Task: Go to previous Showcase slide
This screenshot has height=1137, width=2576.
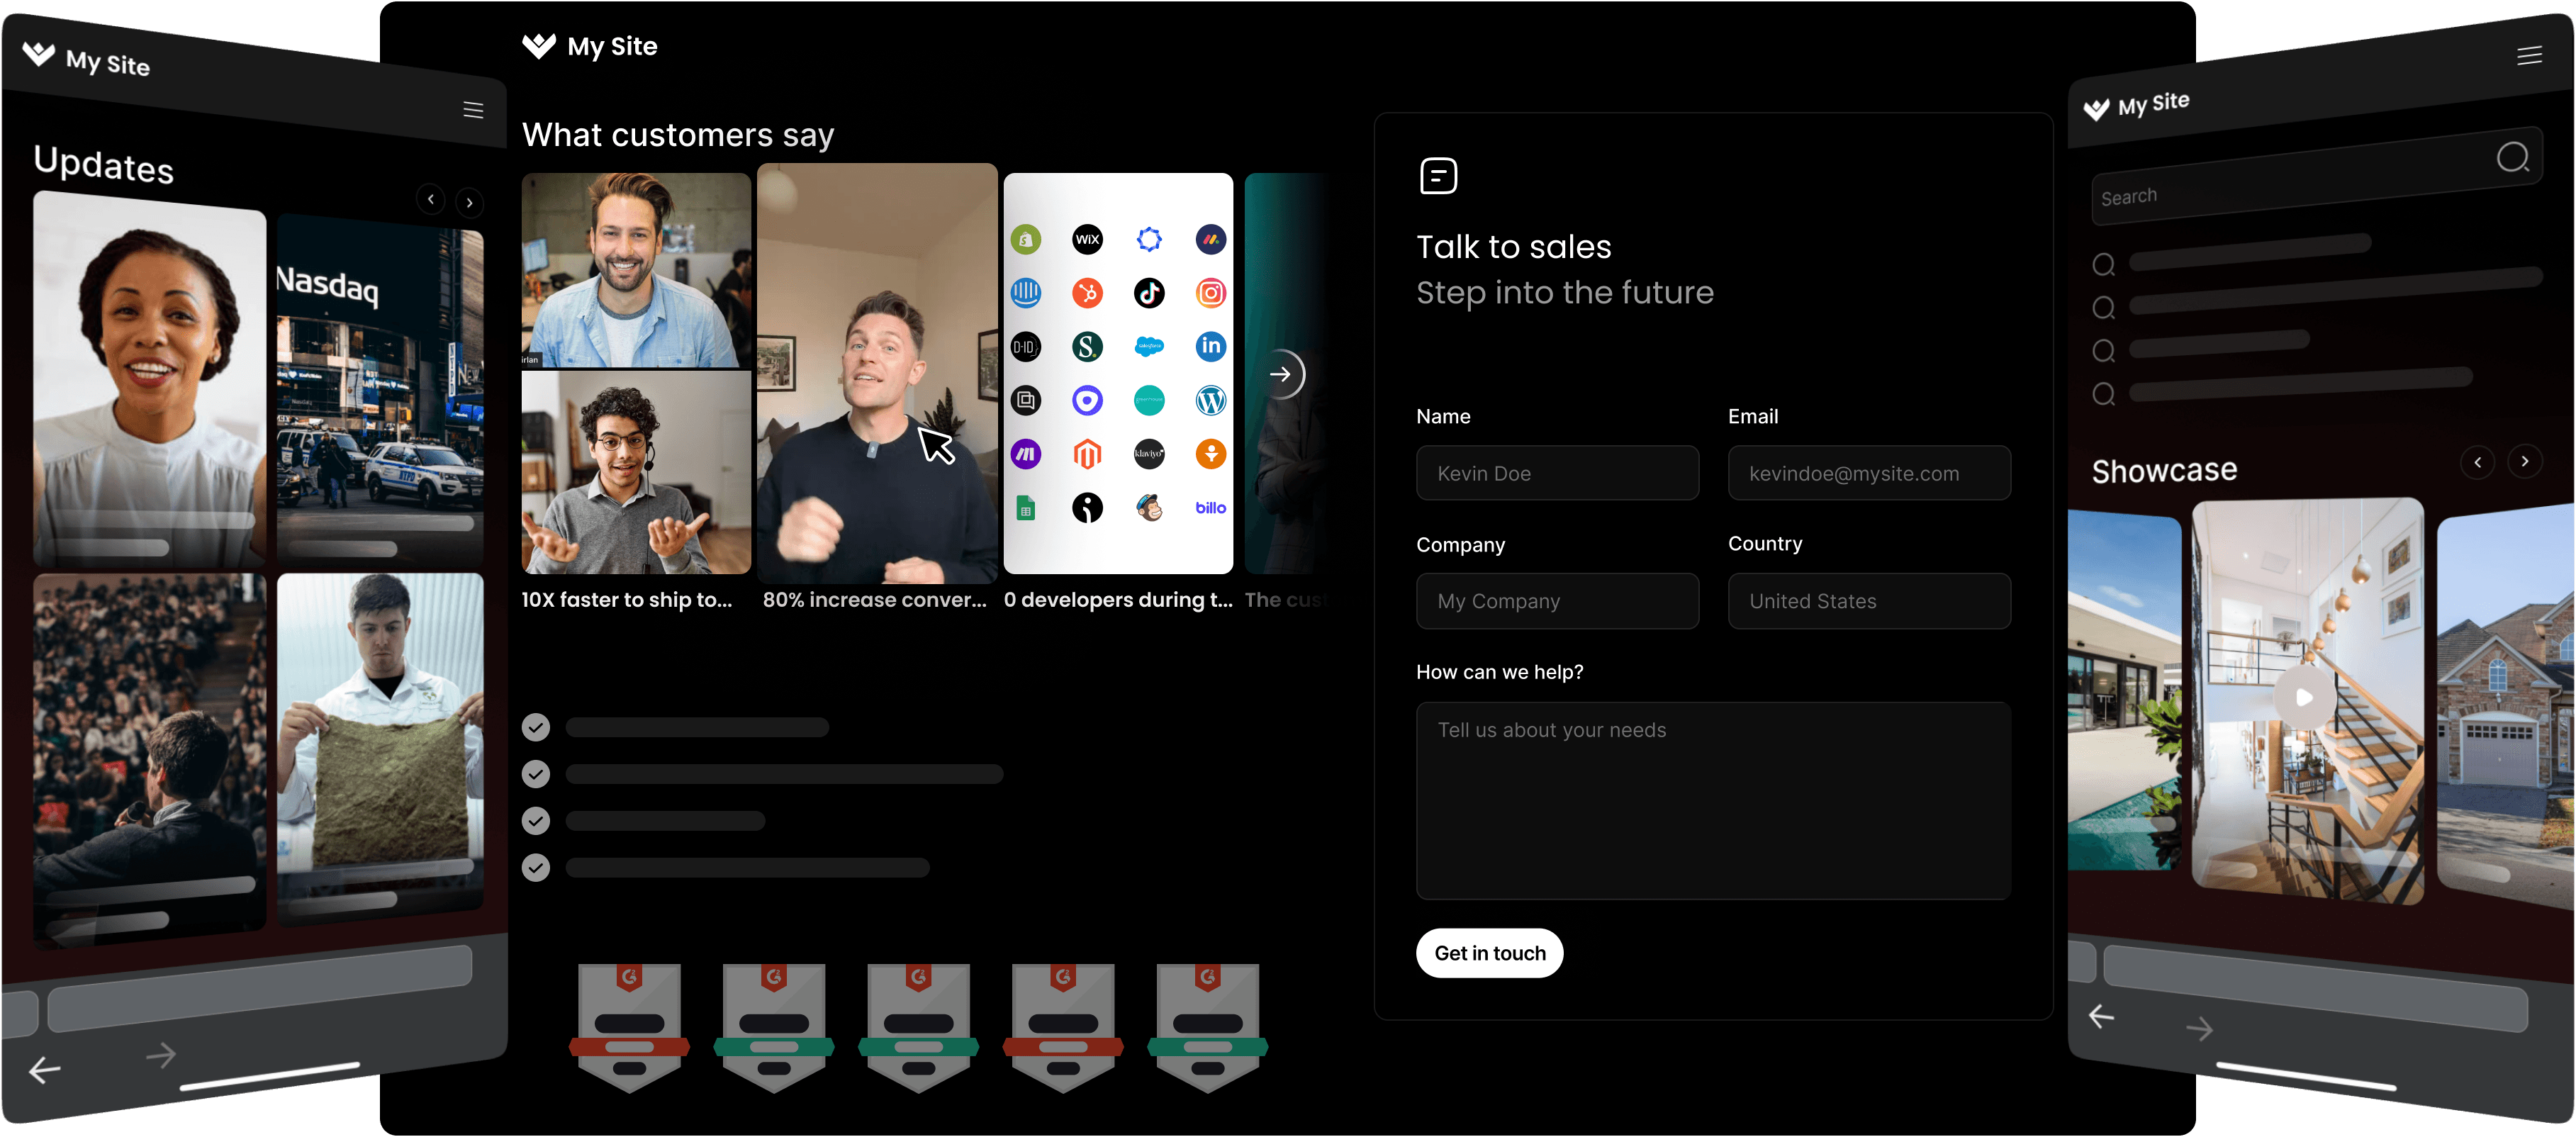Action: pyautogui.click(x=2477, y=462)
